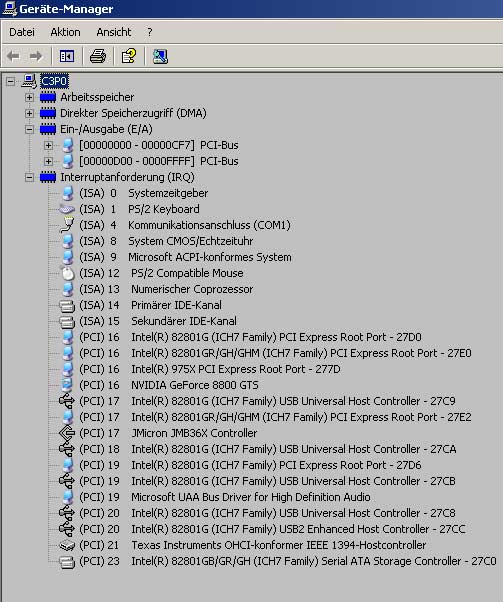The height and width of the screenshot is (602, 503).
Task: Click the C3PO computer icon
Action: point(29,81)
